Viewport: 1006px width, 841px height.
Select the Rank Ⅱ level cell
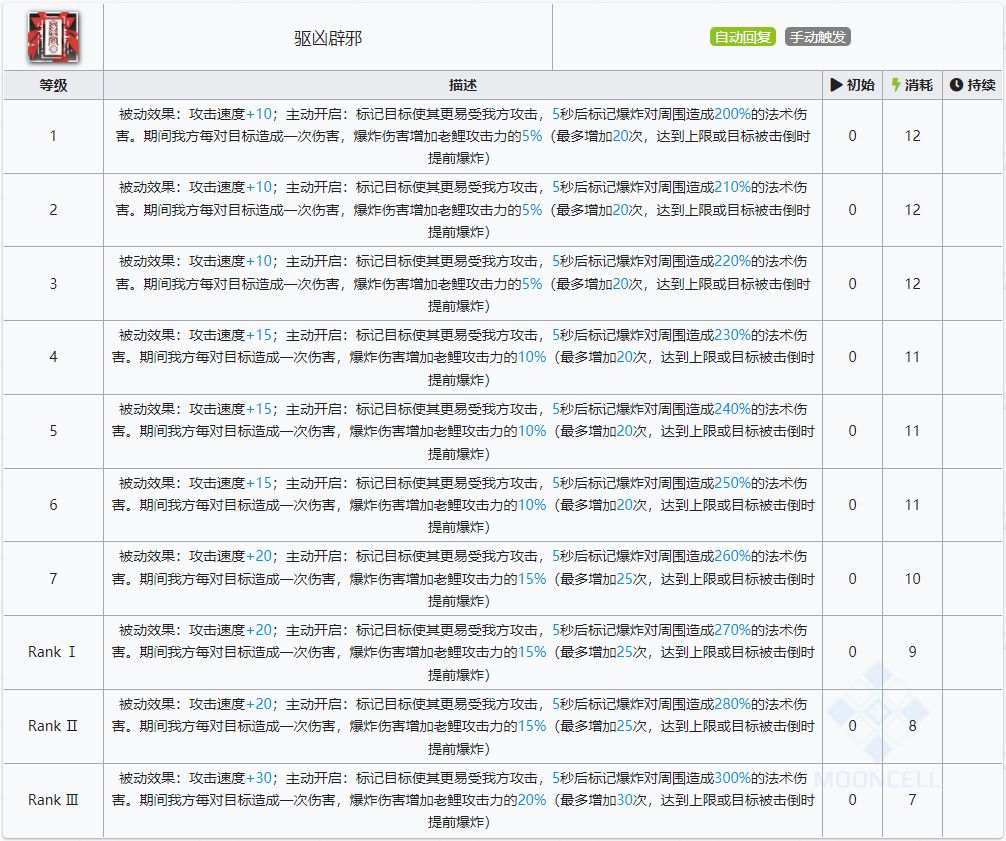pyautogui.click(x=53, y=726)
